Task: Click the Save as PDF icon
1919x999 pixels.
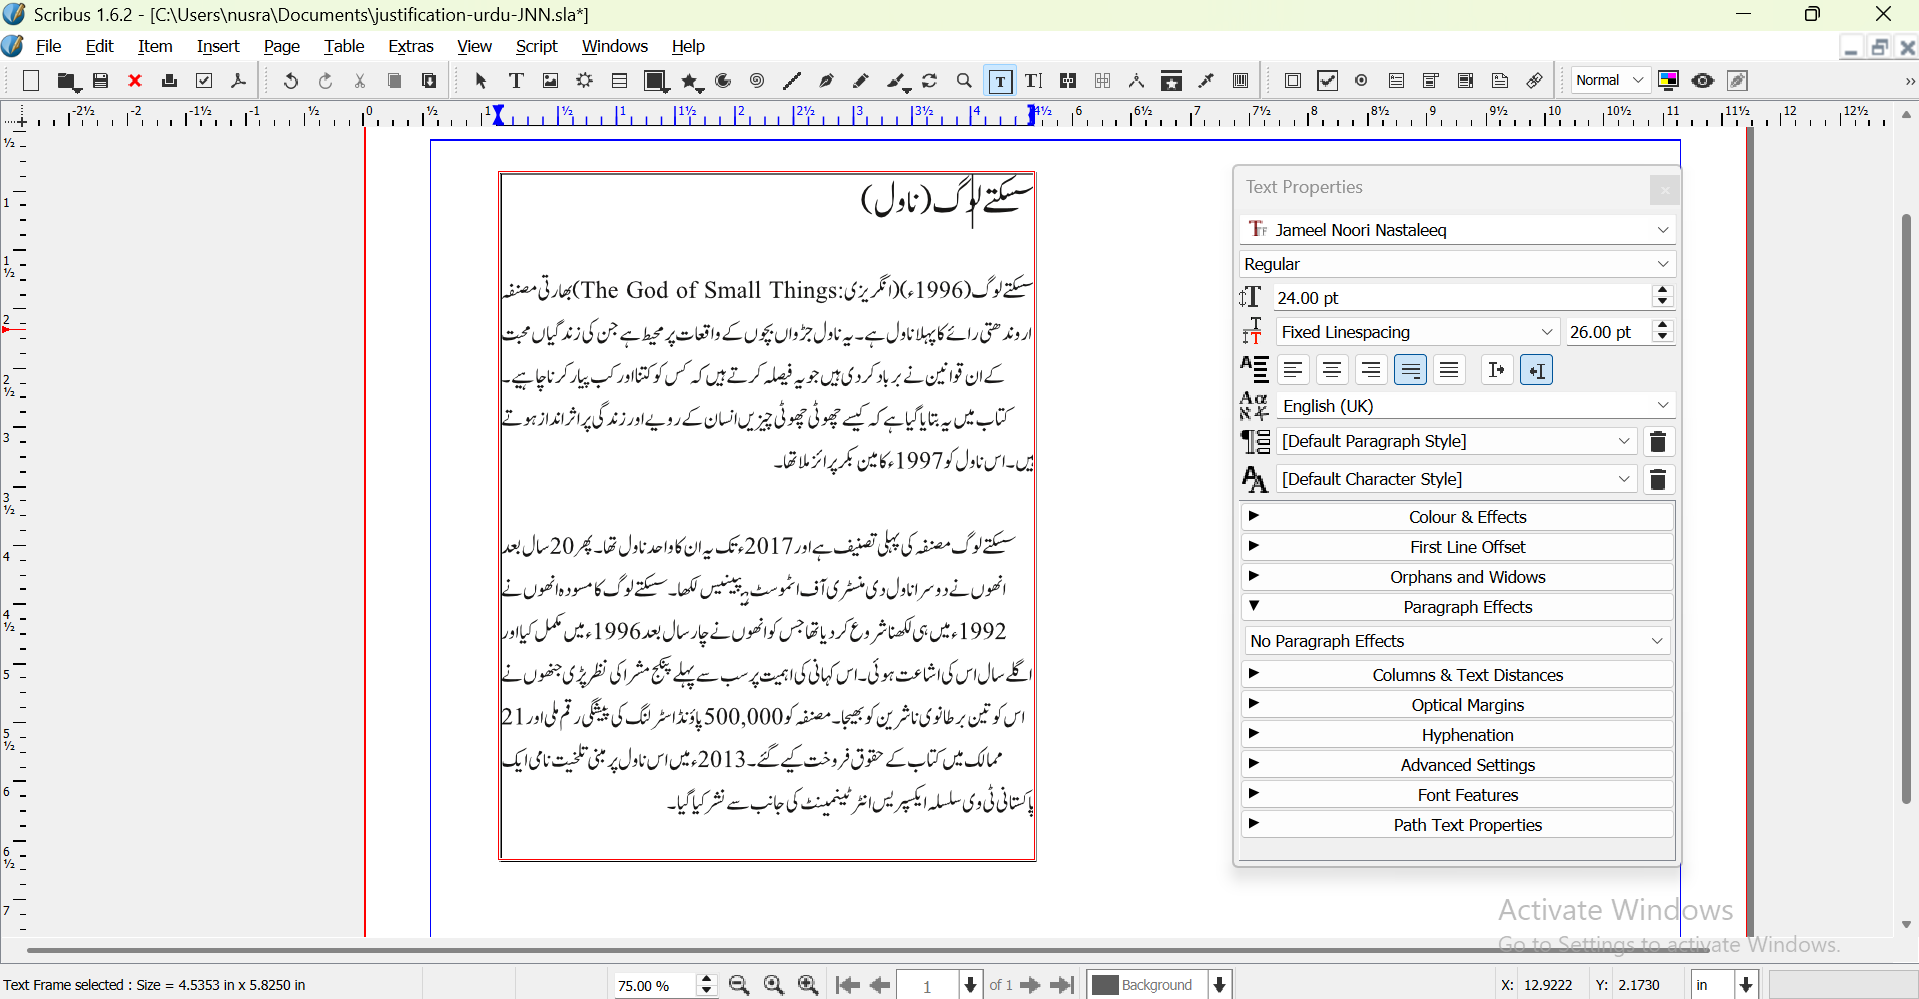Action: [238, 81]
